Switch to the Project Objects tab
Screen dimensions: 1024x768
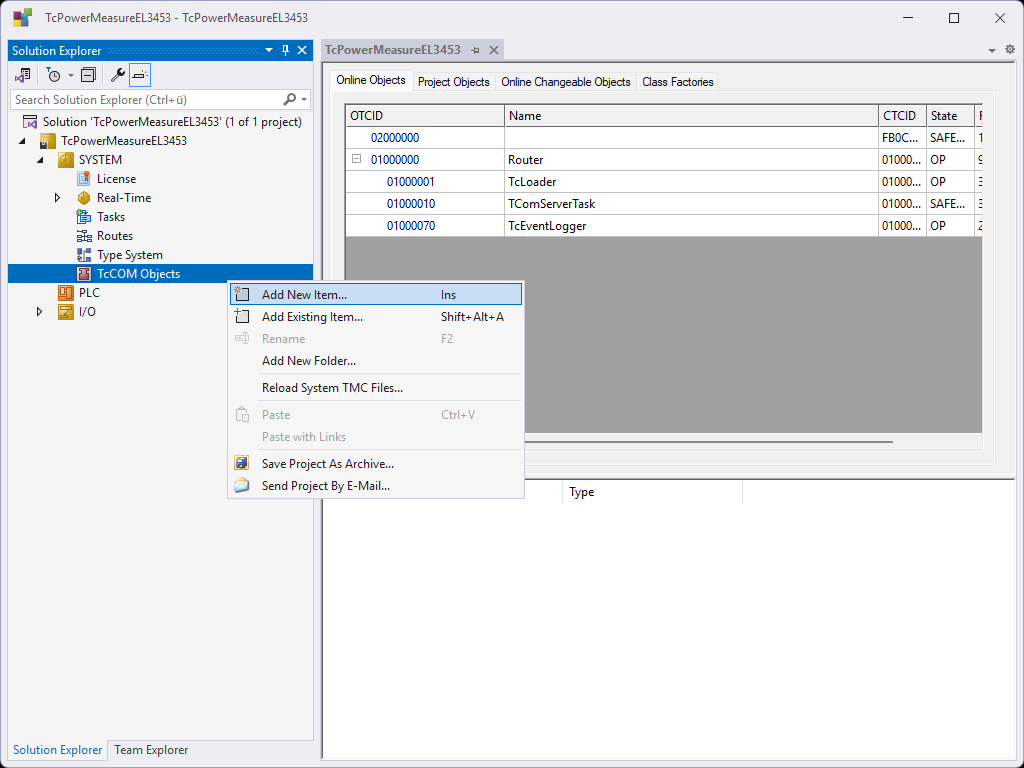[x=453, y=82]
